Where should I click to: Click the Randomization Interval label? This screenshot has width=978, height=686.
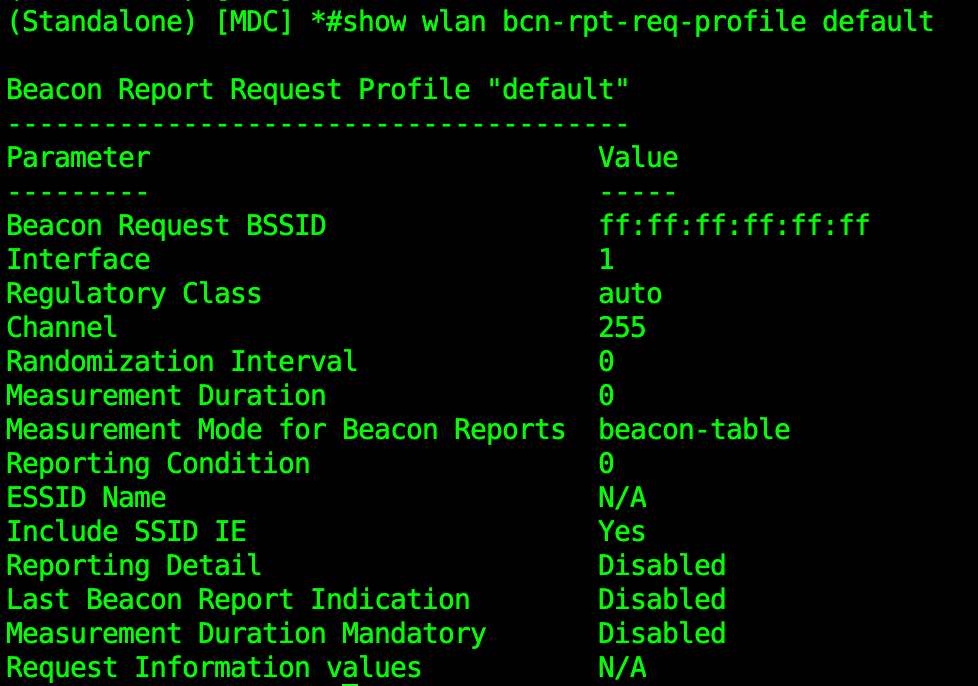[x=182, y=362]
